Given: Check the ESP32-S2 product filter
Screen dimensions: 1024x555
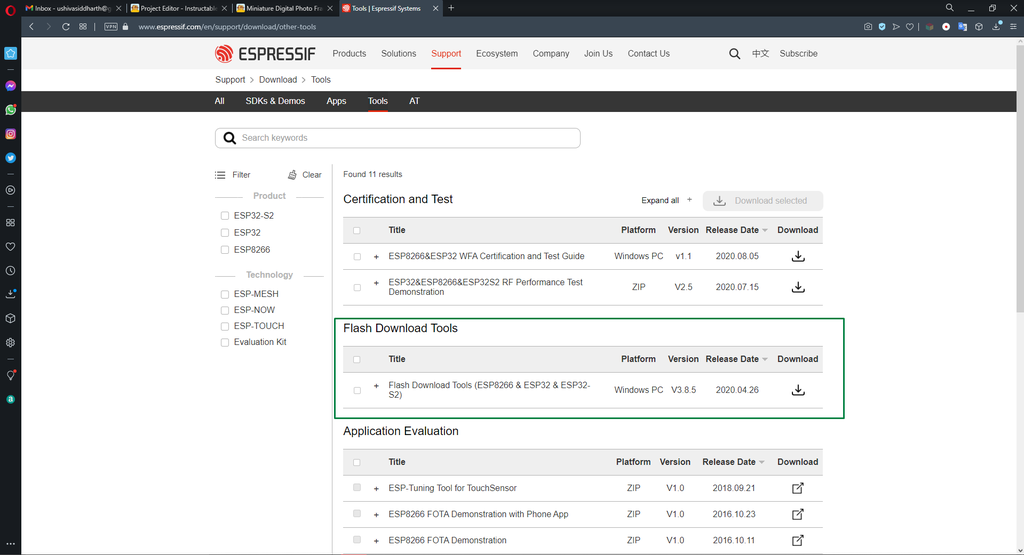Looking at the screenshot, I should click(x=225, y=216).
